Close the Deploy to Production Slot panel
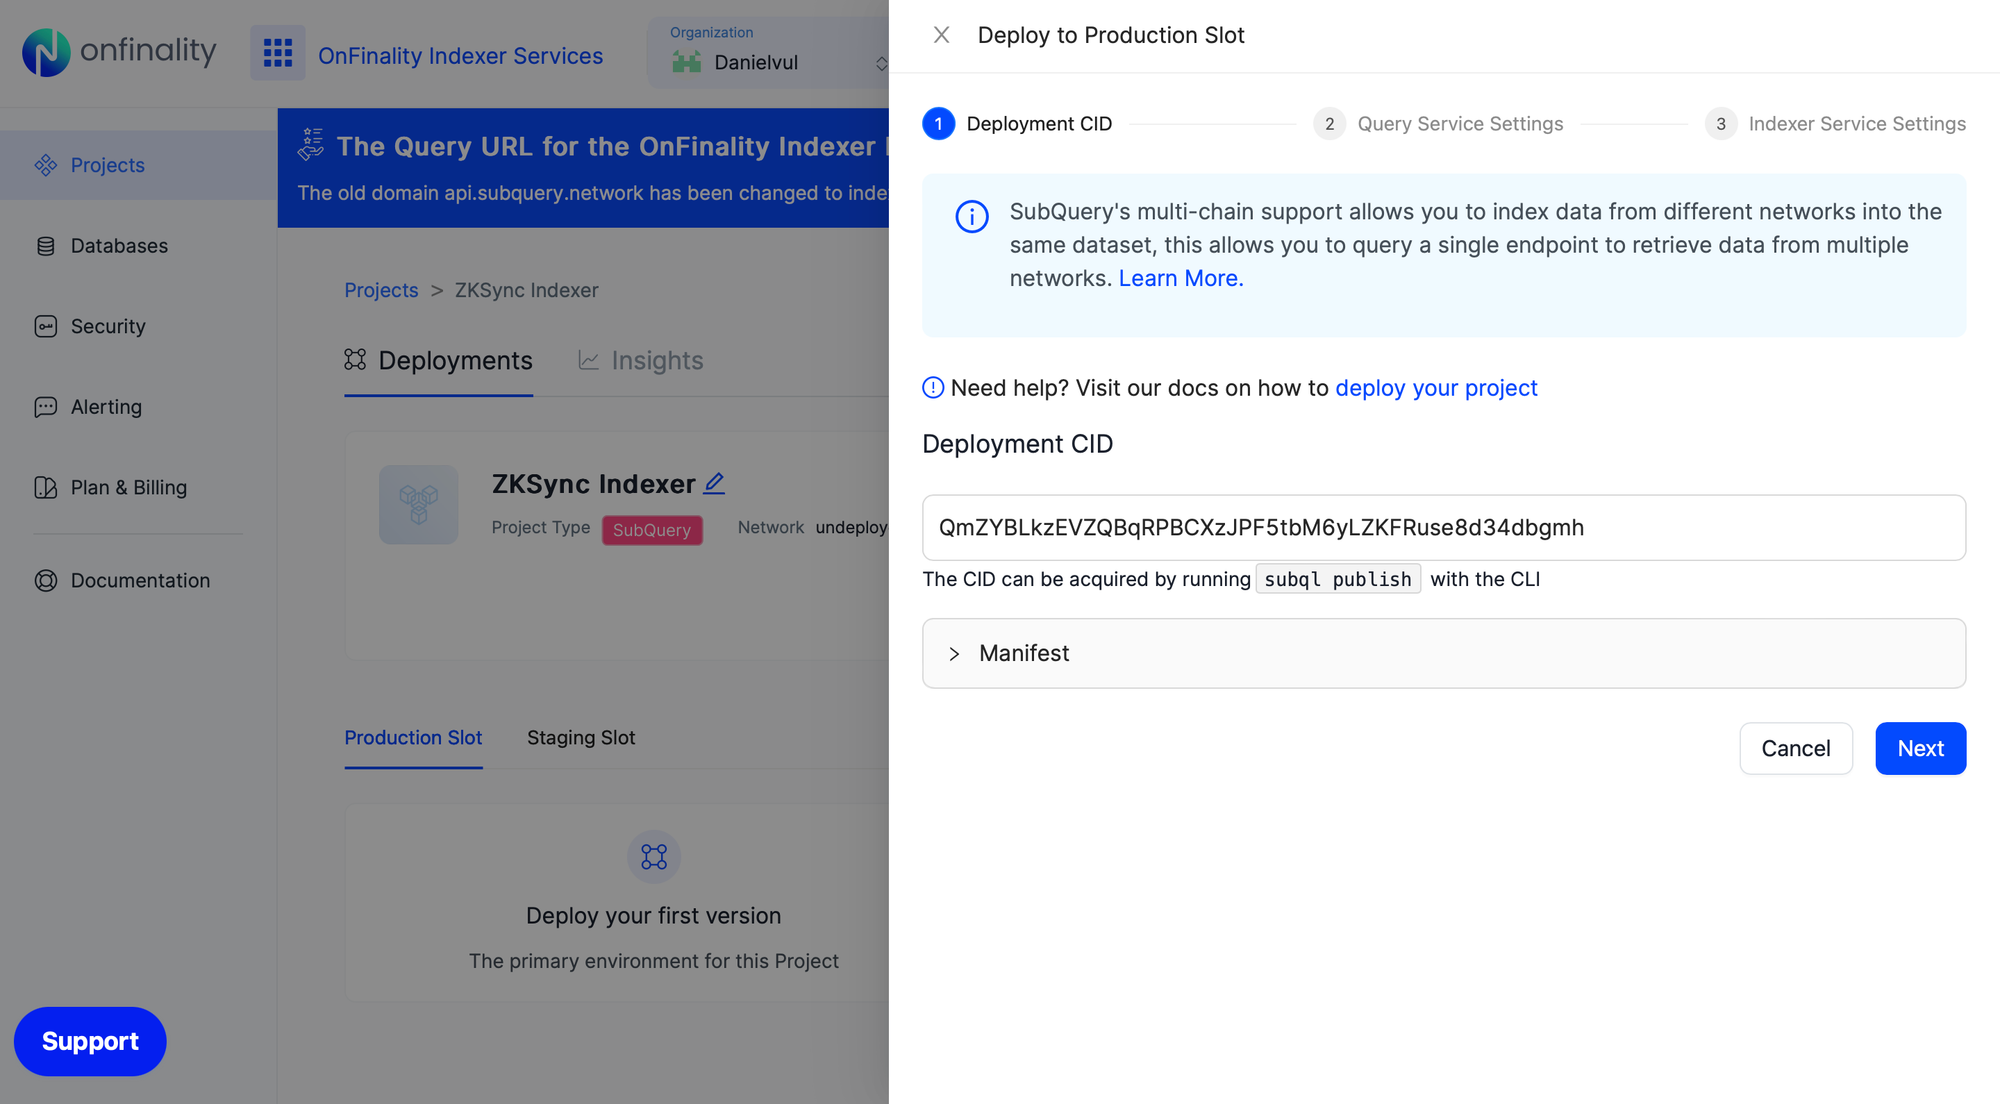This screenshot has width=2000, height=1104. pyautogui.click(x=941, y=35)
